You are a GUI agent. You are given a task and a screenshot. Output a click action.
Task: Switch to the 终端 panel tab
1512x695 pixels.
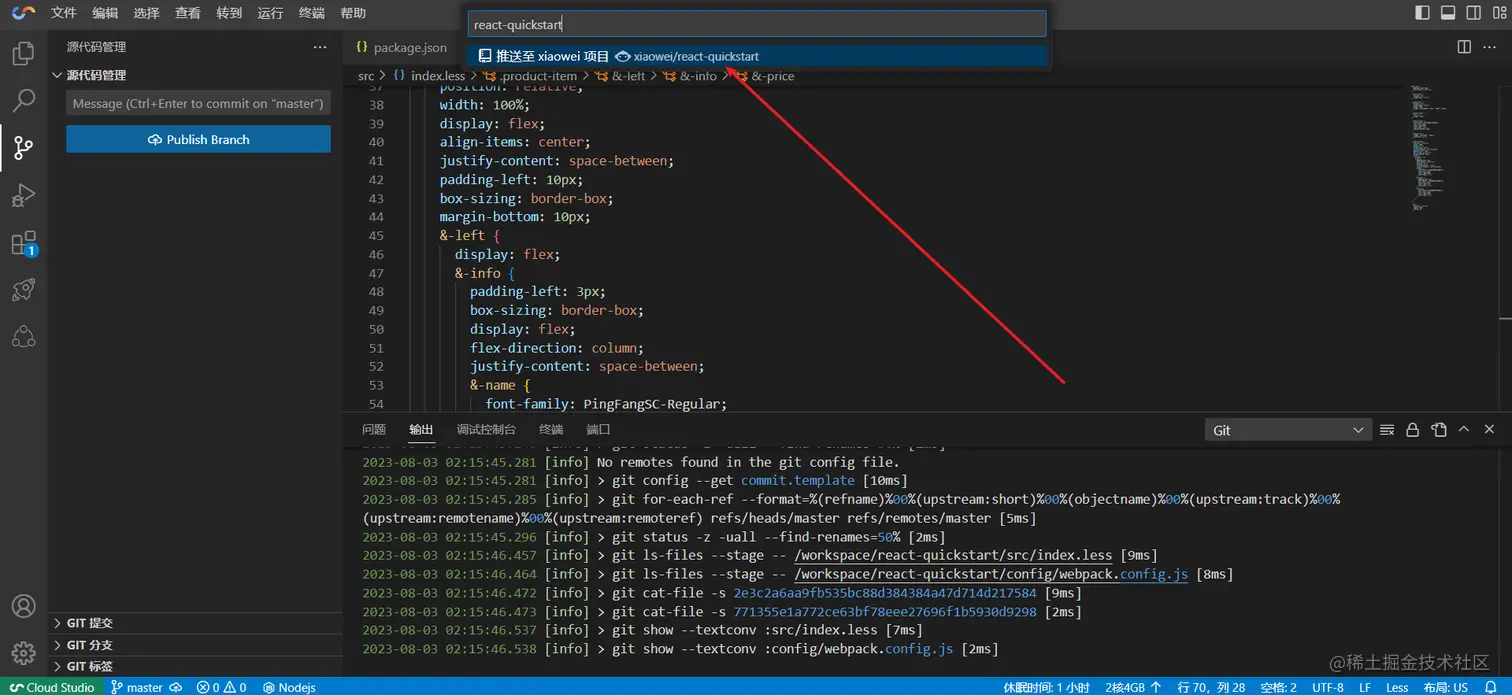point(551,430)
